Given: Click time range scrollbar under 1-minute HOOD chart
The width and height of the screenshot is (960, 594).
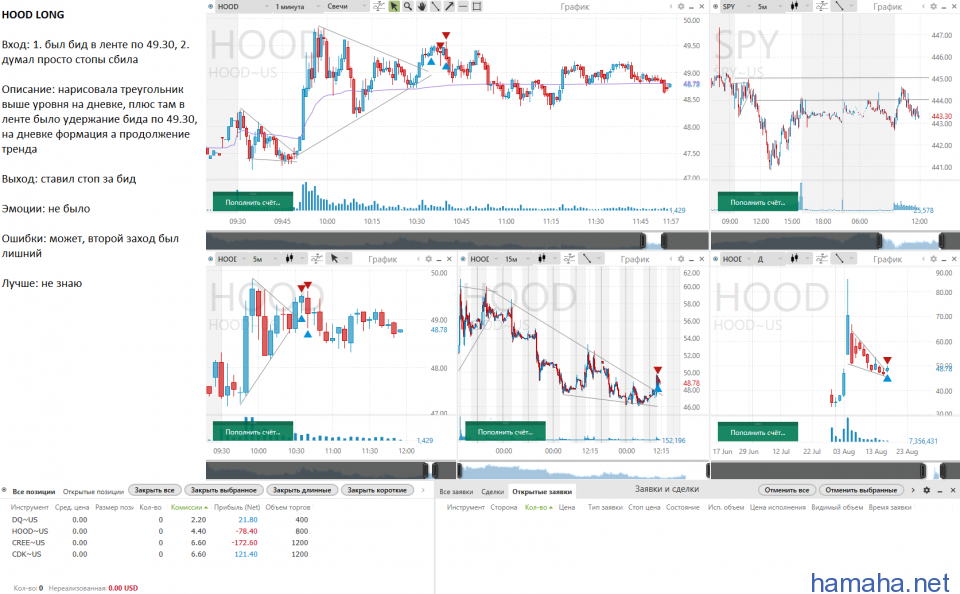Looking at the screenshot, I should (x=457, y=240).
